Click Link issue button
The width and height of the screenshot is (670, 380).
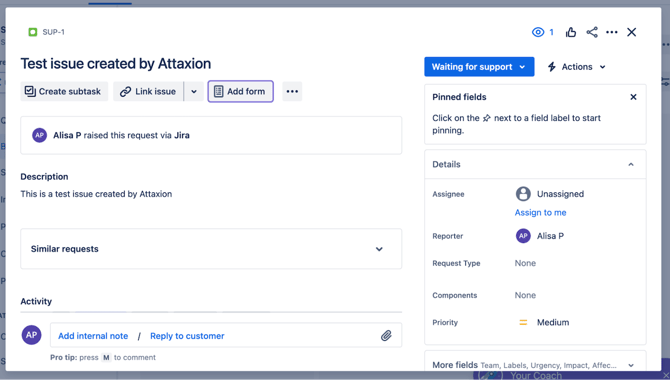tap(148, 91)
